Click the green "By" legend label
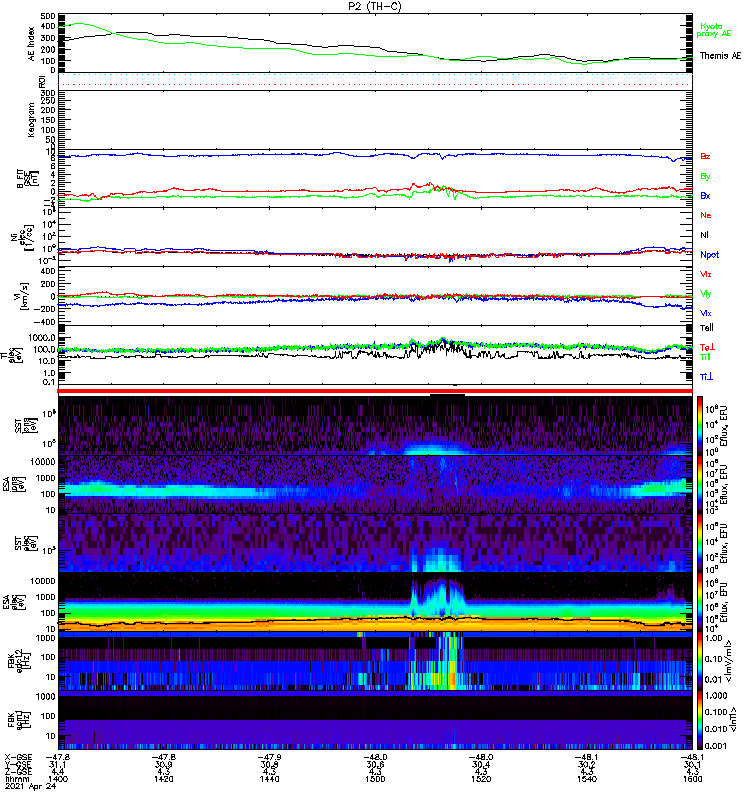The height and width of the screenshot is (800, 750). [x=705, y=176]
